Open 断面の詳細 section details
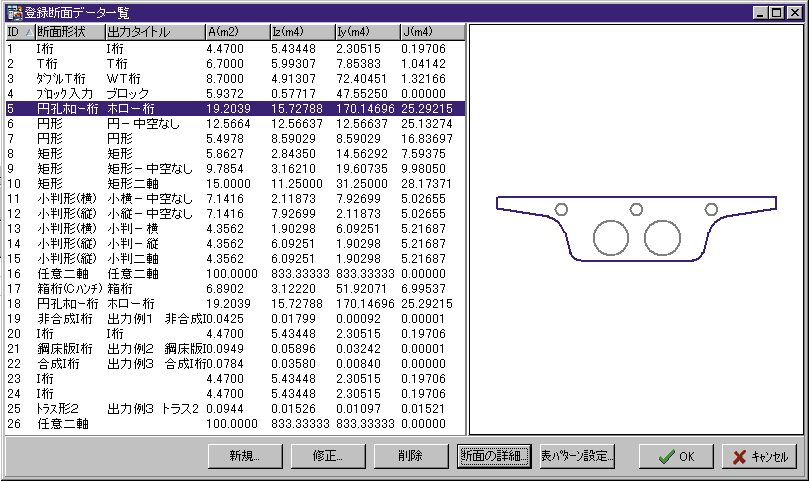Screen dimensions: 809x482 [x=493, y=456]
